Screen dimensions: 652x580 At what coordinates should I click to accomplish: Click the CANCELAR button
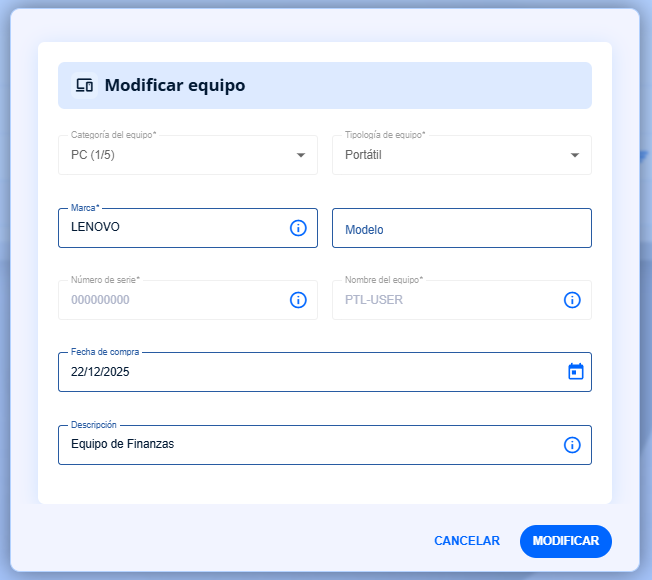click(467, 541)
